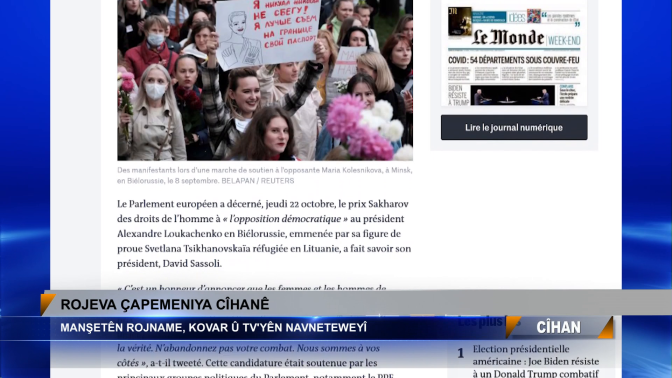Screen dimensions: 672x378
Task: Click the italic l'opposition démocratique quote
Action: click(x=285, y=219)
